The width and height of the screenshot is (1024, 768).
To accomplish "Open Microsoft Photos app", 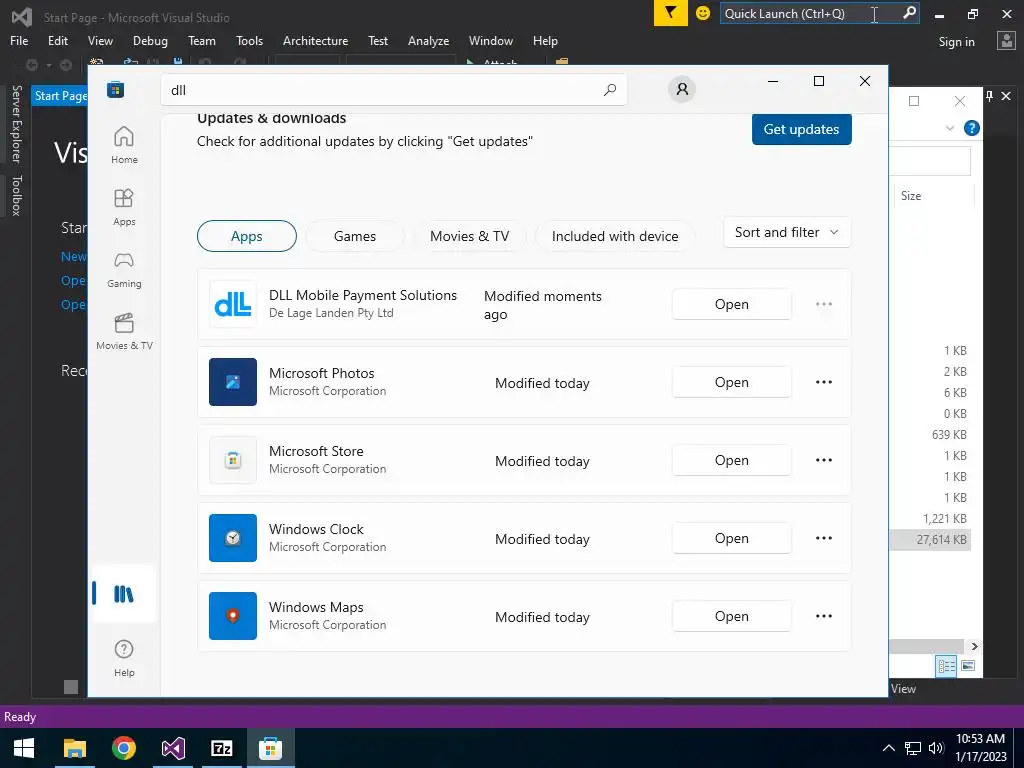I will coord(731,382).
